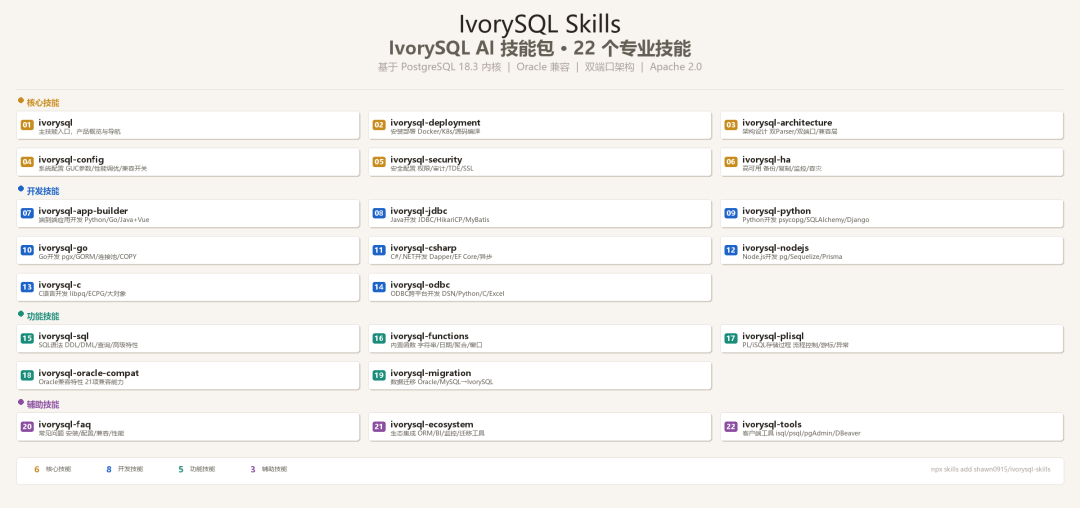Click the footer count 8 开发技能
This screenshot has width=1080, height=508.
(125, 469)
